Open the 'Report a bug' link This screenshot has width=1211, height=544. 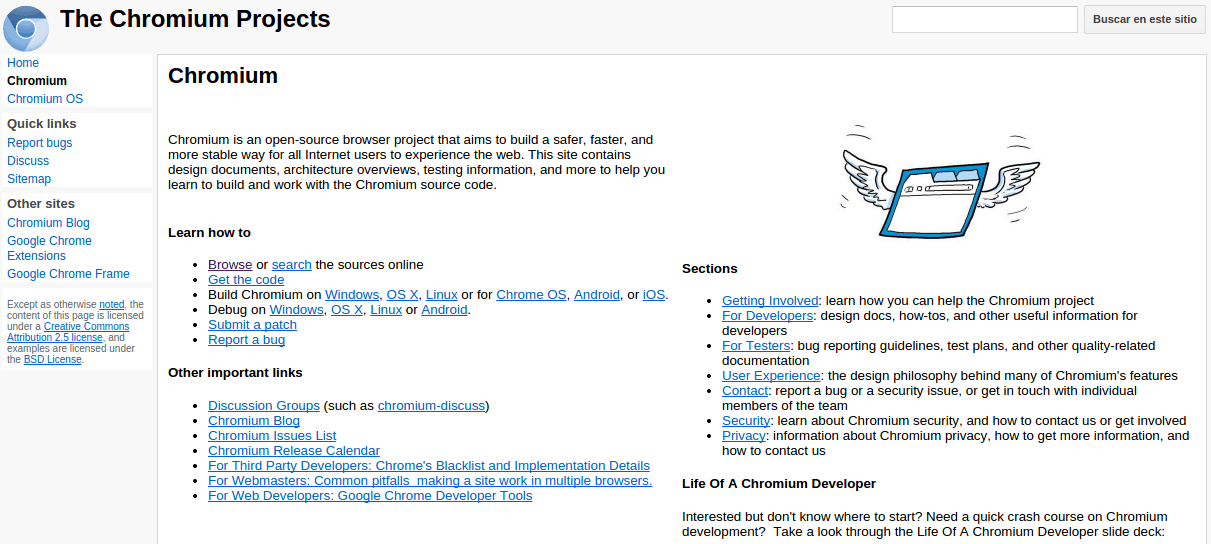click(x=246, y=340)
